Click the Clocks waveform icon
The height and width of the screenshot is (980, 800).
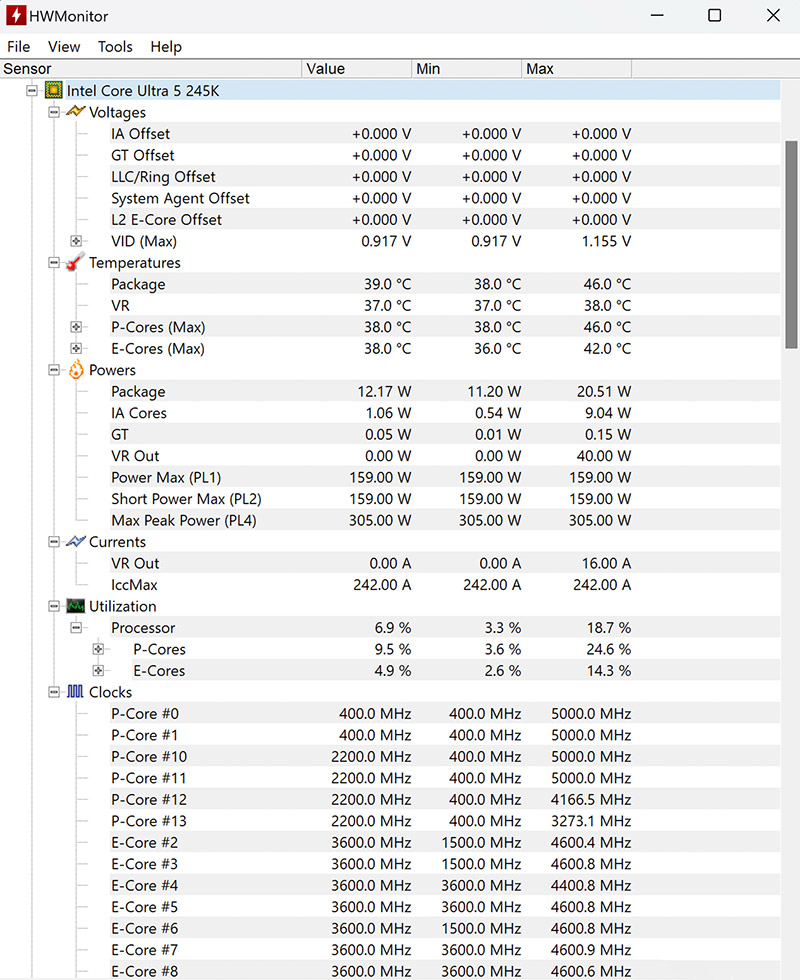(76, 692)
